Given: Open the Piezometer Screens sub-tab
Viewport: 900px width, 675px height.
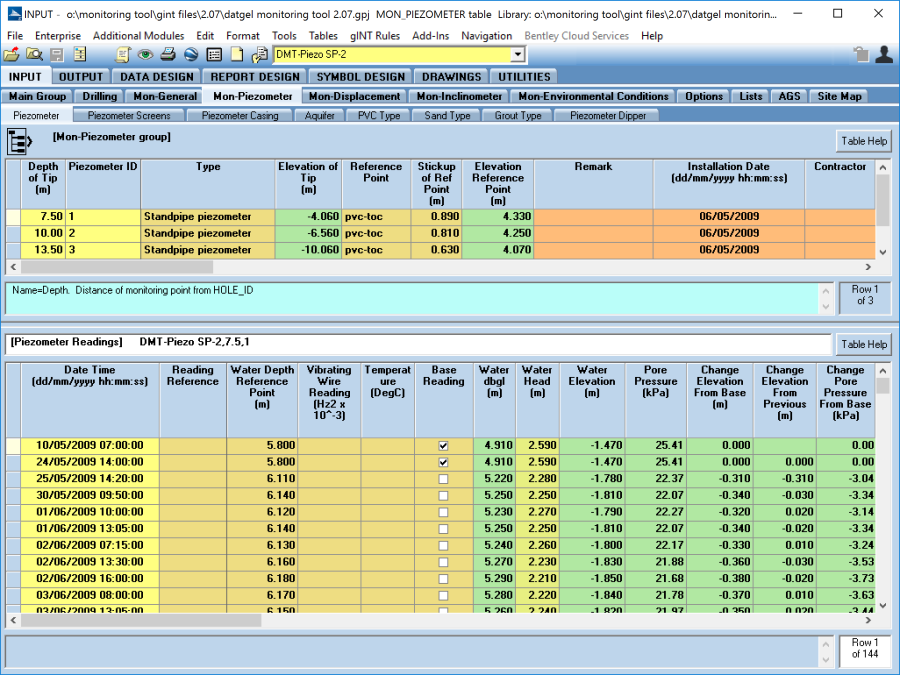Looking at the screenshot, I should pyautogui.click(x=129, y=116).
